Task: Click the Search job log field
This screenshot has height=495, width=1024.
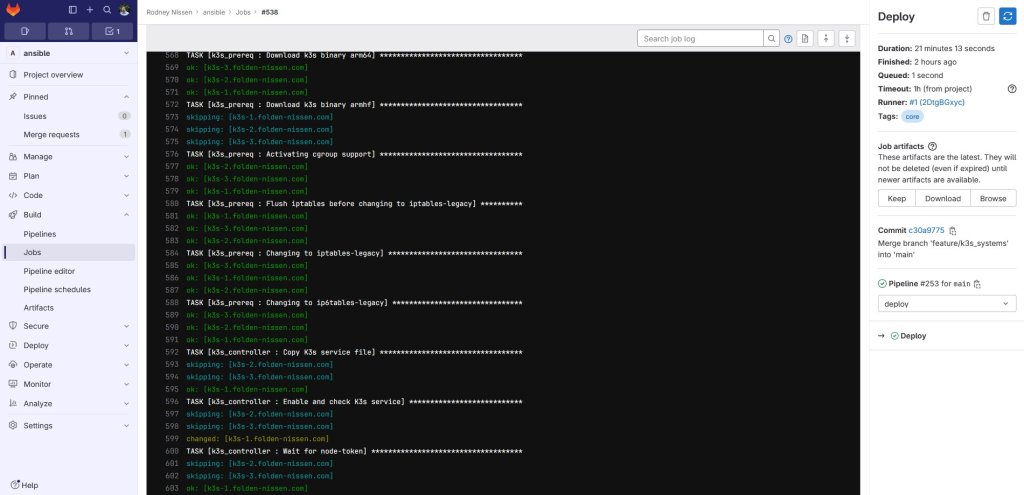Action: pyautogui.click(x=701, y=38)
